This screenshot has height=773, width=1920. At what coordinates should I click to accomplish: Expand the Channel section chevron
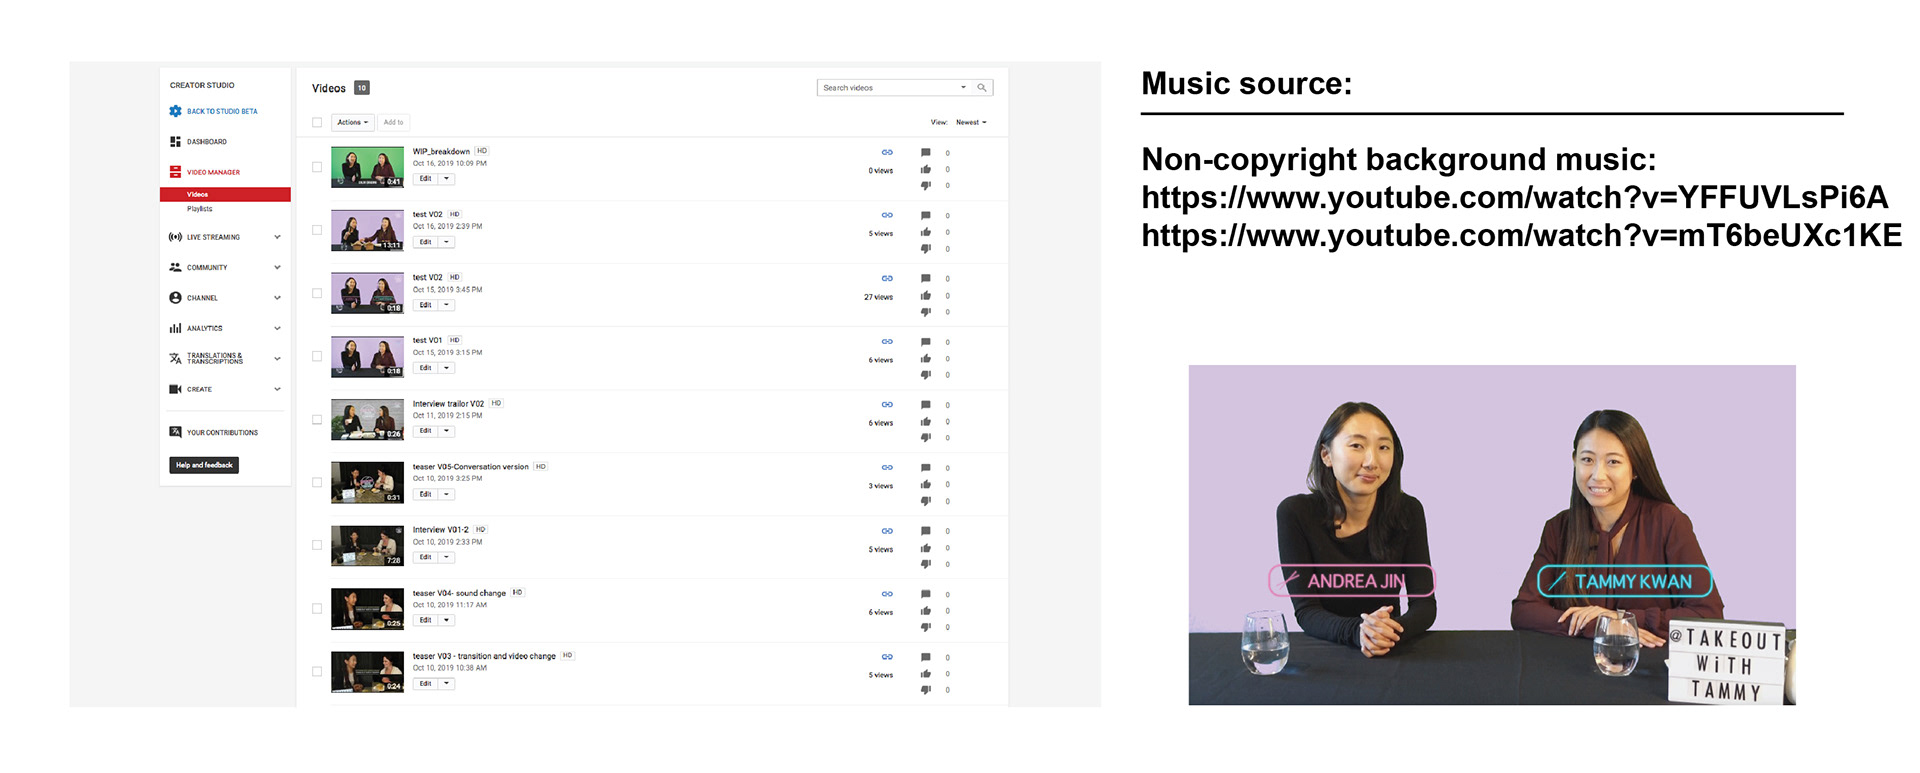point(277,298)
